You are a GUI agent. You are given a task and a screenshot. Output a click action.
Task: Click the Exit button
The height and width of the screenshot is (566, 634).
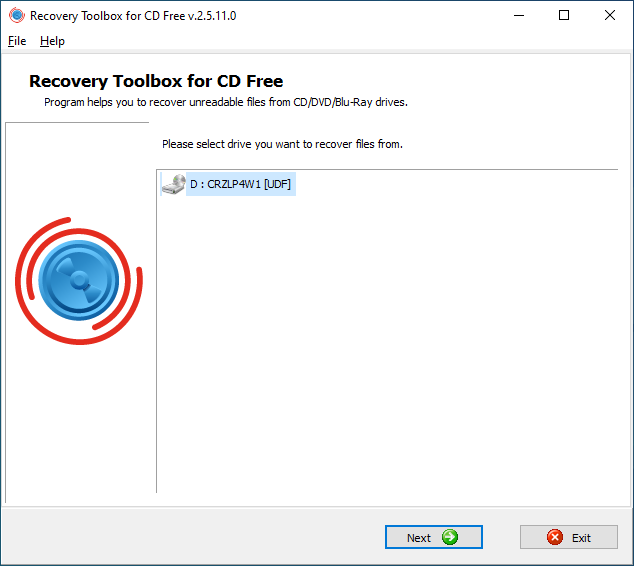pos(568,537)
